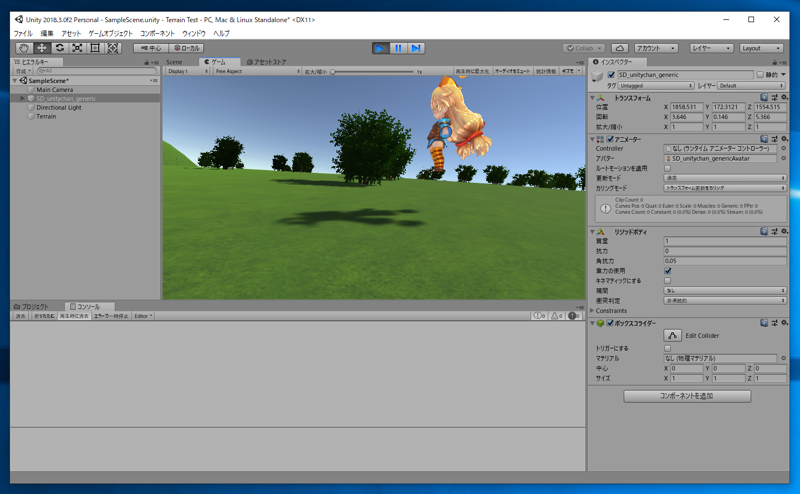Toggle the Center pivot mode button
Image resolution: width=800 pixels, height=494 pixels.
[x=151, y=48]
